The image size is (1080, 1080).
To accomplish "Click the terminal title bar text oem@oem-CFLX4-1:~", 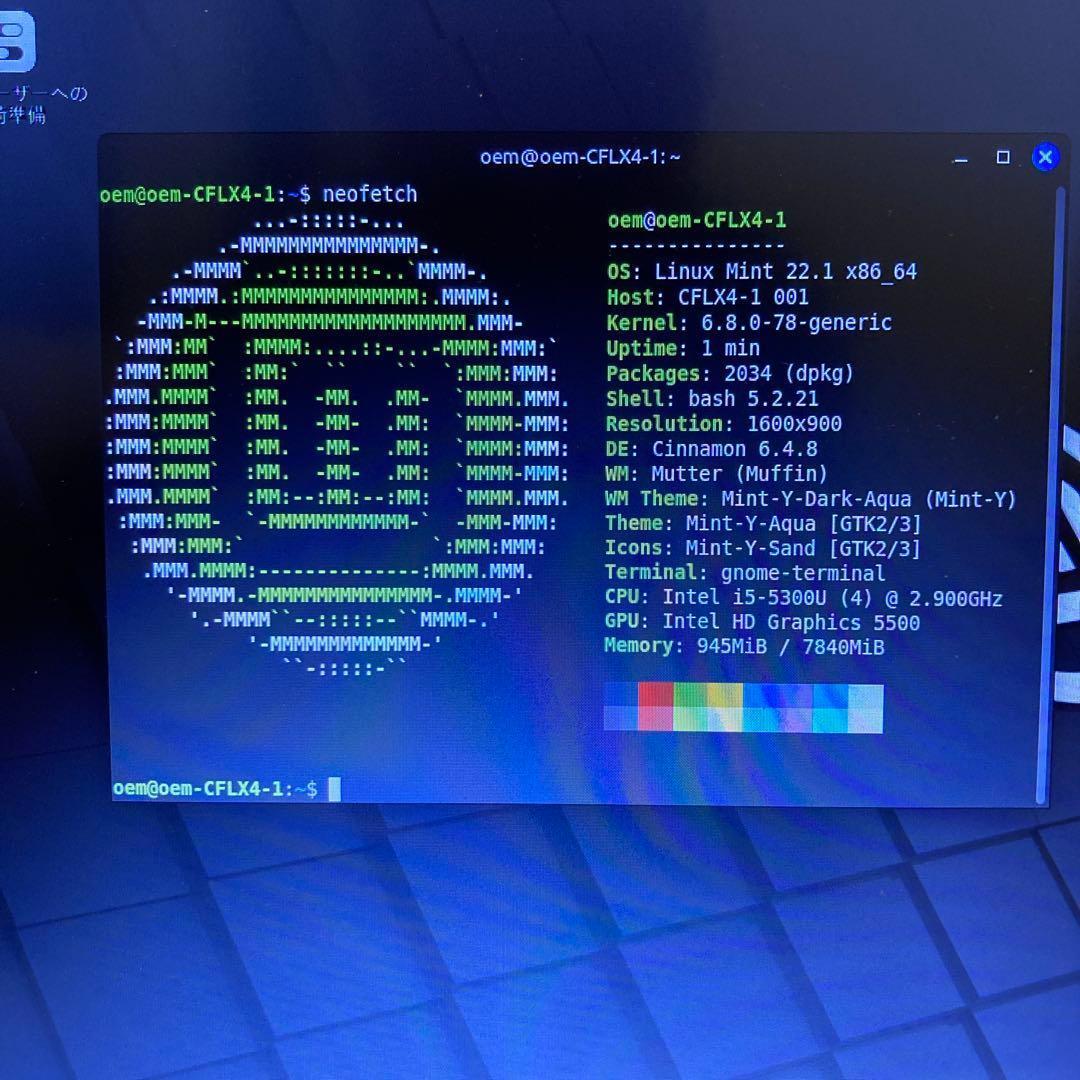I will [x=580, y=157].
